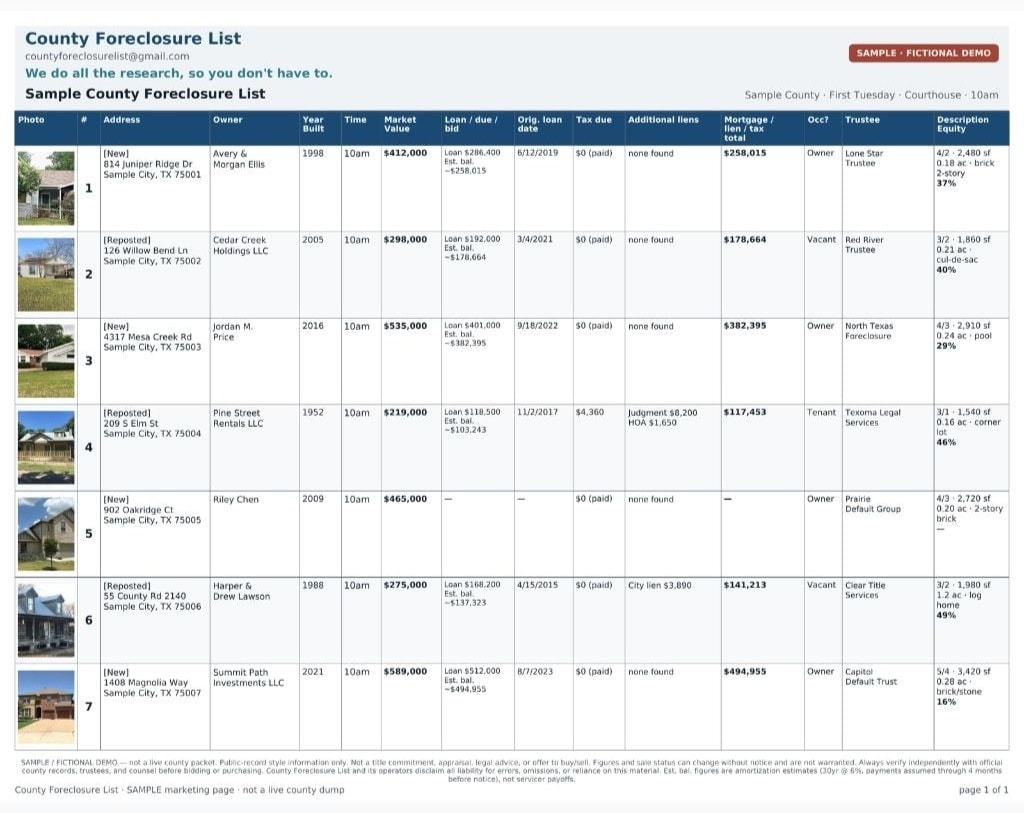Select owner Pine Street Rentals LLC

pyautogui.click(x=238, y=418)
